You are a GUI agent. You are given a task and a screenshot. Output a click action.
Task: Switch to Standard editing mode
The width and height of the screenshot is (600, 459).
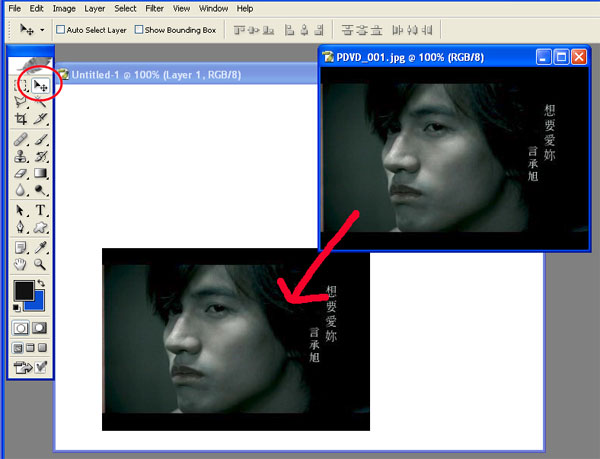(21, 328)
